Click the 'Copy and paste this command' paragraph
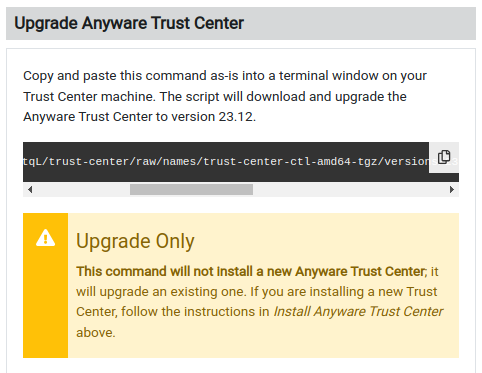The width and height of the screenshot is (482, 373). (x=225, y=96)
